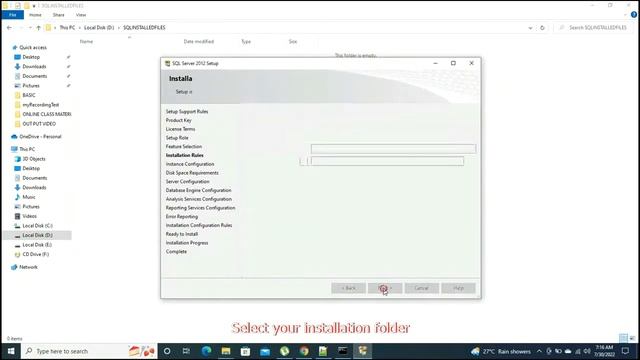The height and width of the screenshot is (360, 640).
Task: Click the Cortana circle icon on taskbar
Action: pyautogui.click(x=167, y=351)
